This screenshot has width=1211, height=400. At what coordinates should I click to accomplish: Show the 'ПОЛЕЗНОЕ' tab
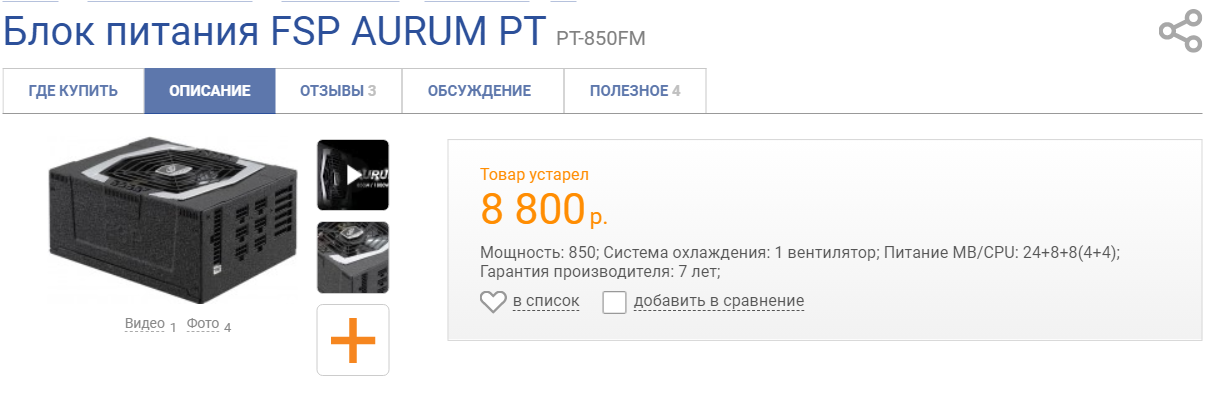click(634, 91)
